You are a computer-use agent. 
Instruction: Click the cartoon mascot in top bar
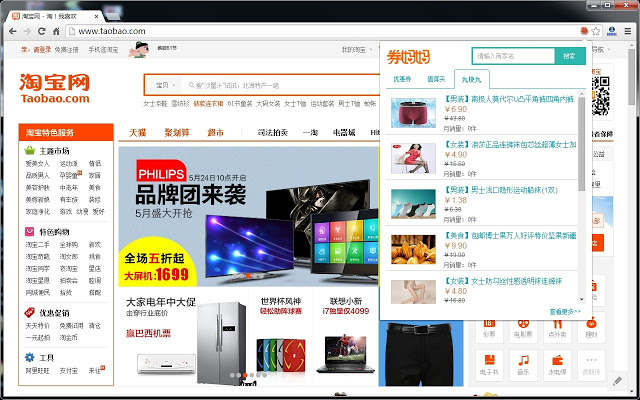coord(138,49)
